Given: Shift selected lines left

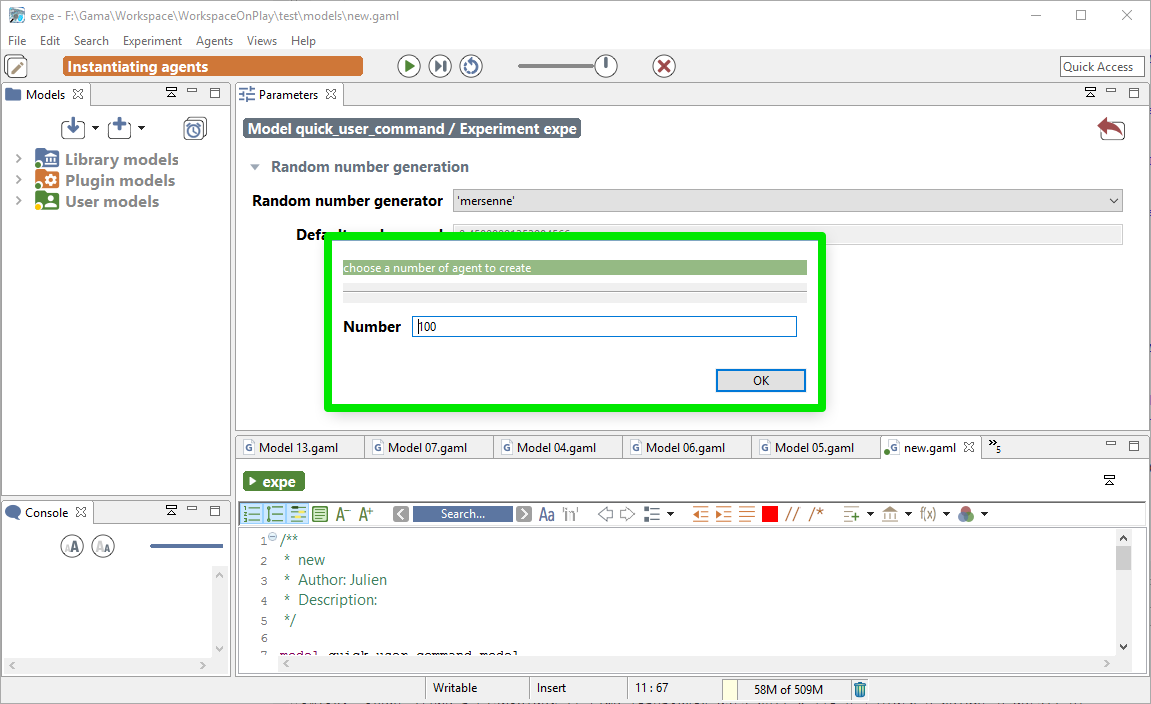Looking at the screenshot, I should click(700, 514).
